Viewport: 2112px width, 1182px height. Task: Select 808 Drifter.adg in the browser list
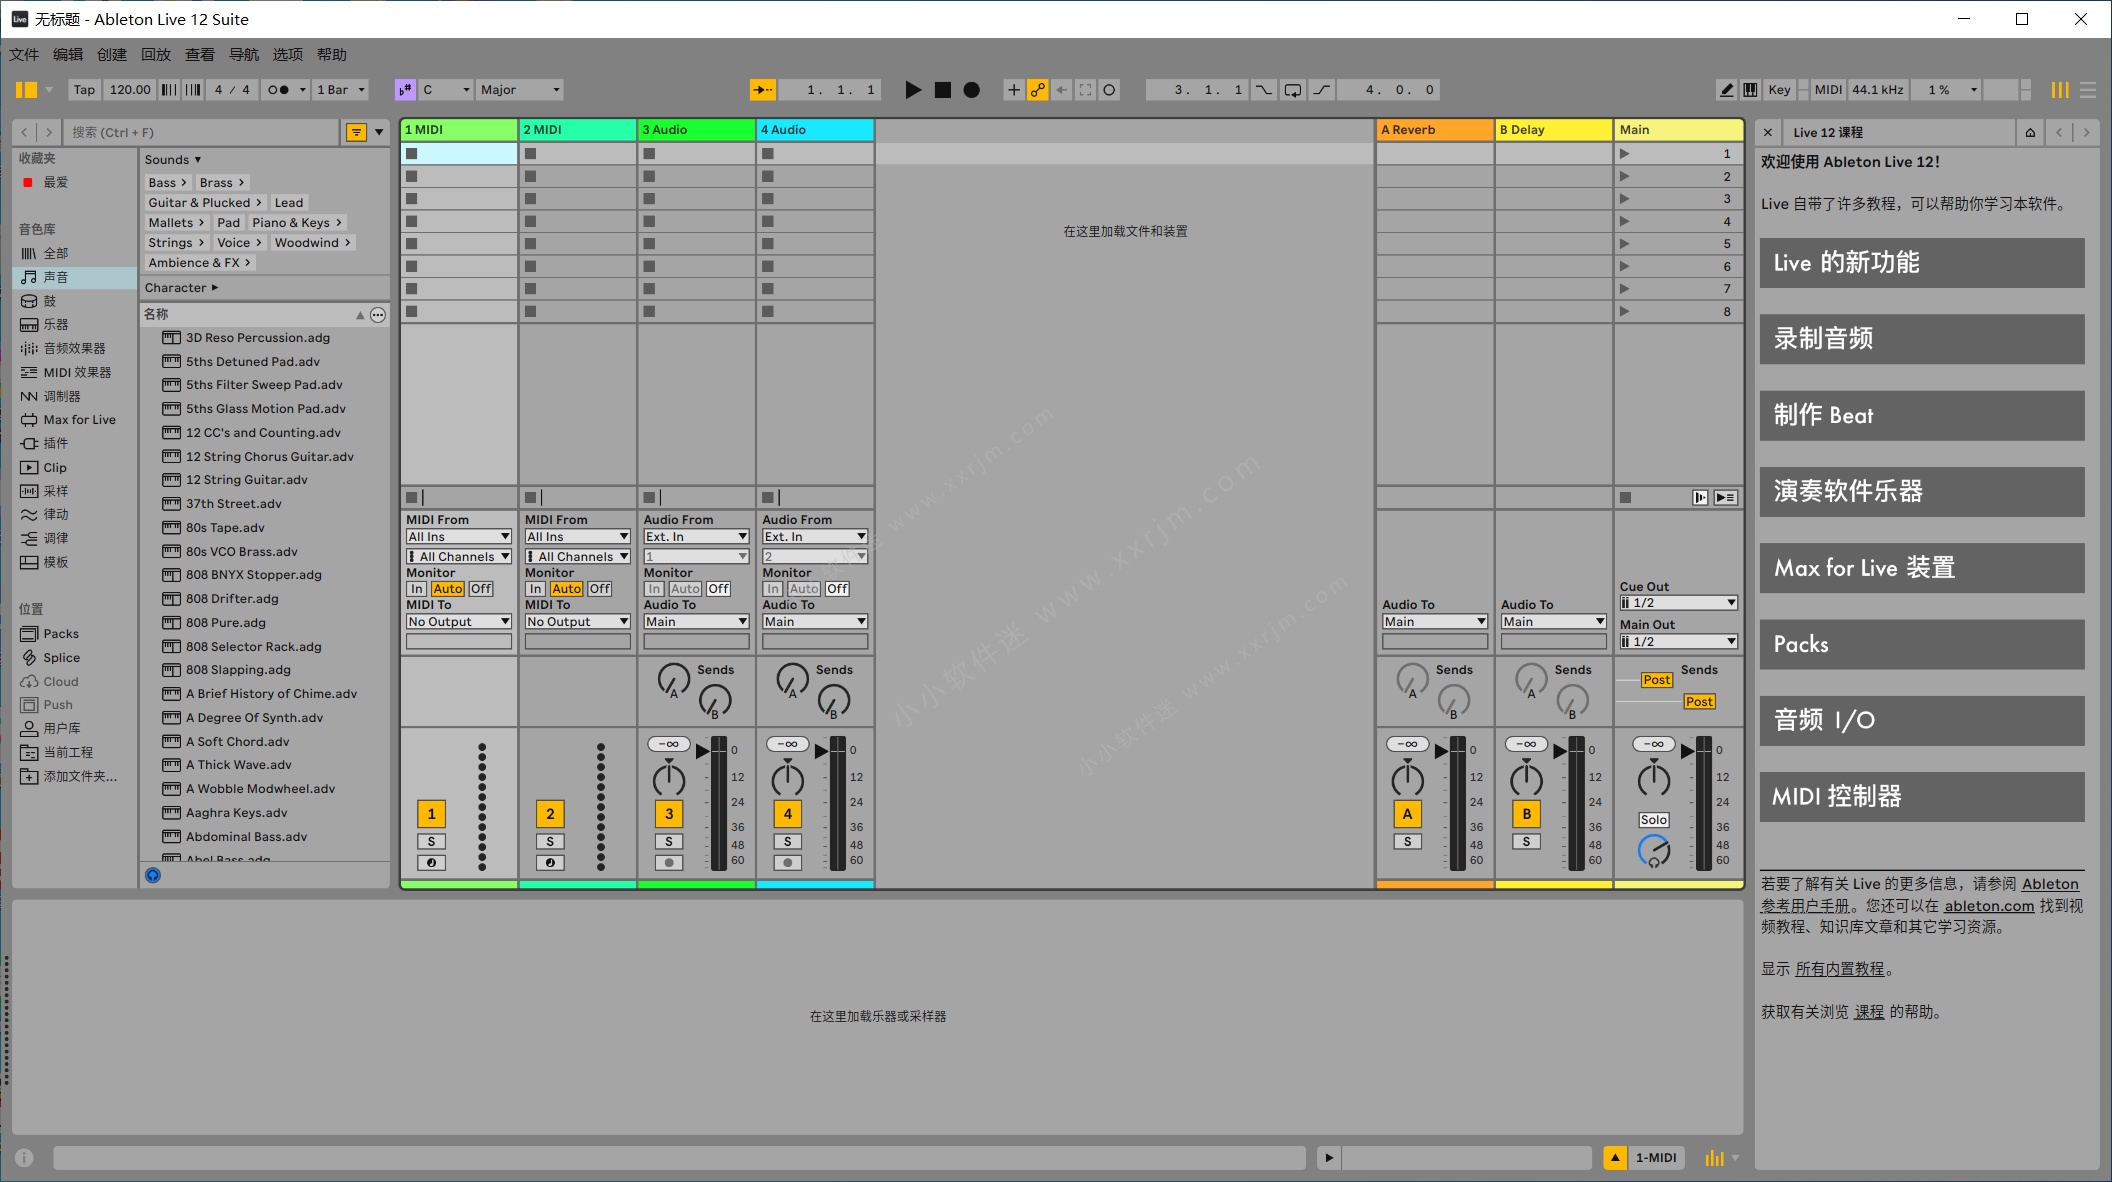pyautogui.click(x=232, y=598)
